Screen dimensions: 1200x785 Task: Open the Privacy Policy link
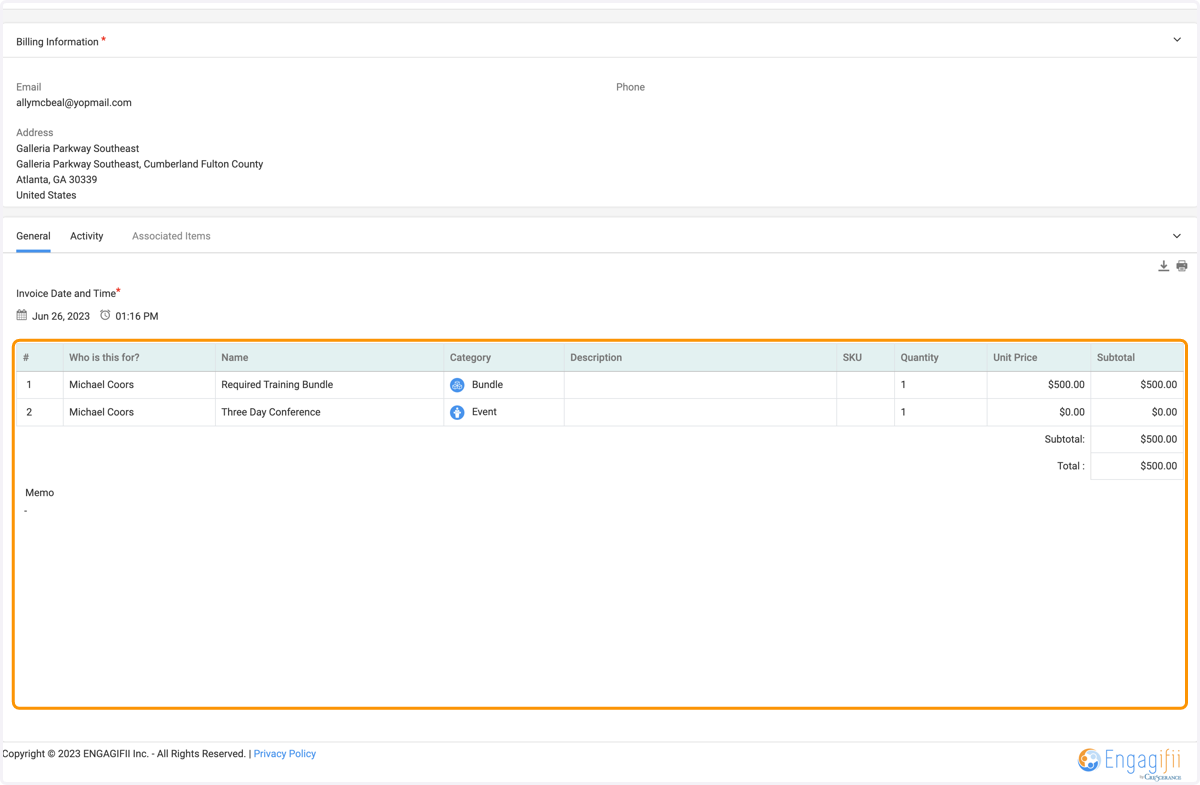285,754
